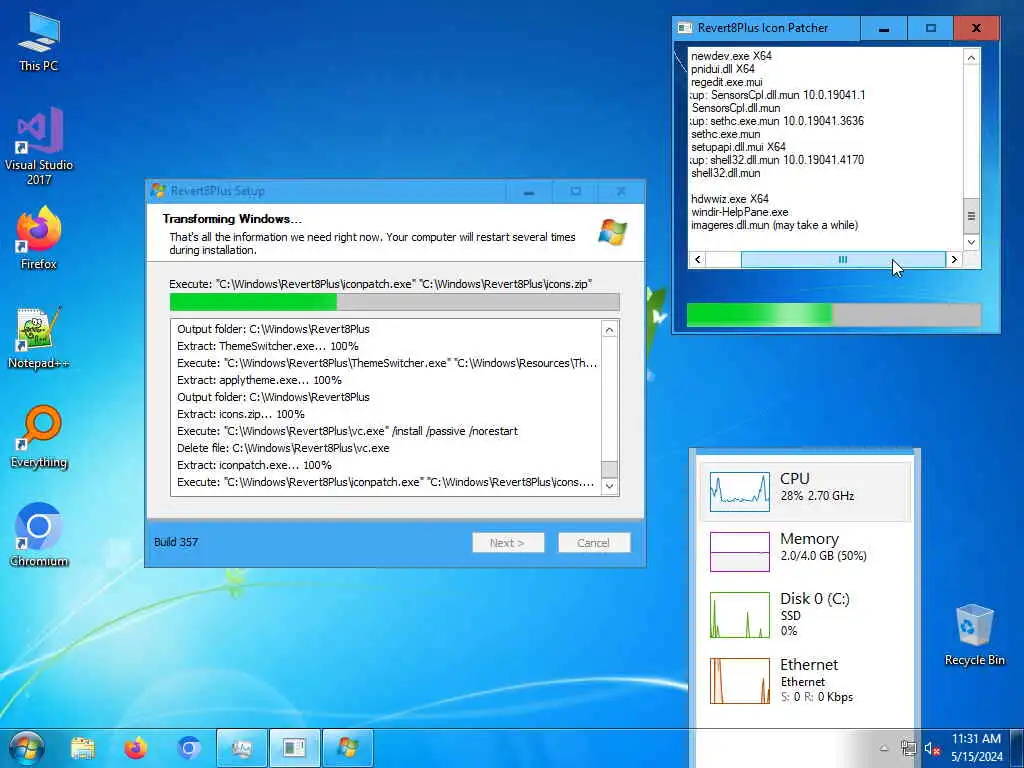Open the This PC desktop icon
The height and width of the screenshot is (768, 1024).
click(x=39, y=42)
